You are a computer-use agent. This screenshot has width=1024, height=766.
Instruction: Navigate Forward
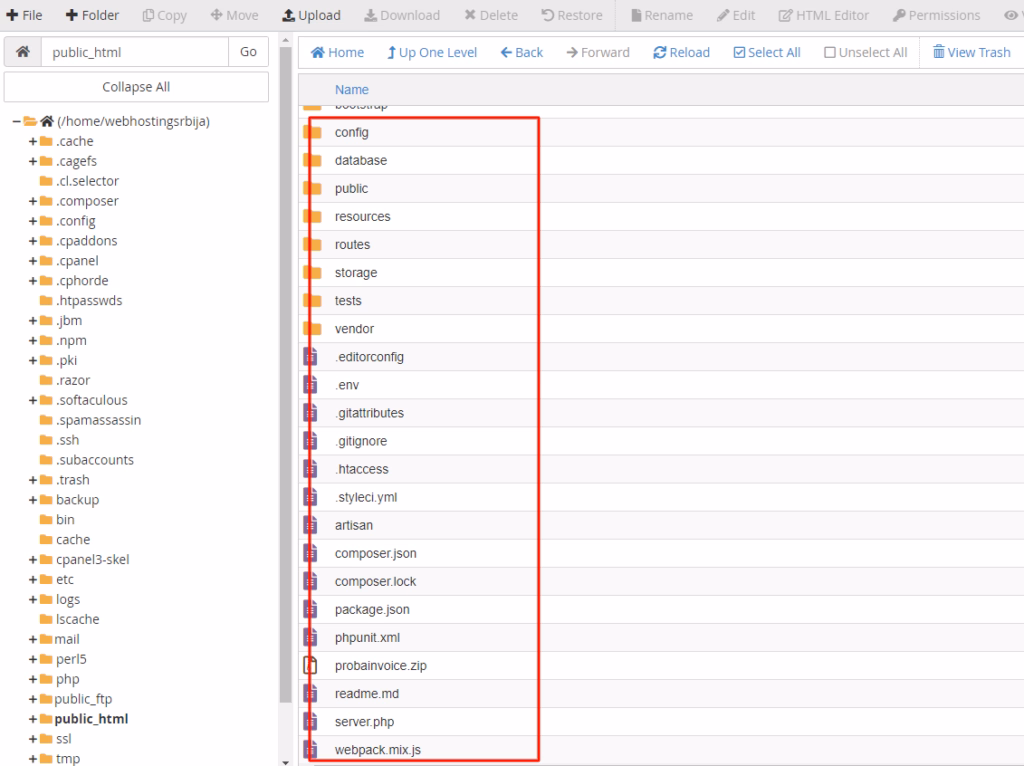tap(598, 52)
